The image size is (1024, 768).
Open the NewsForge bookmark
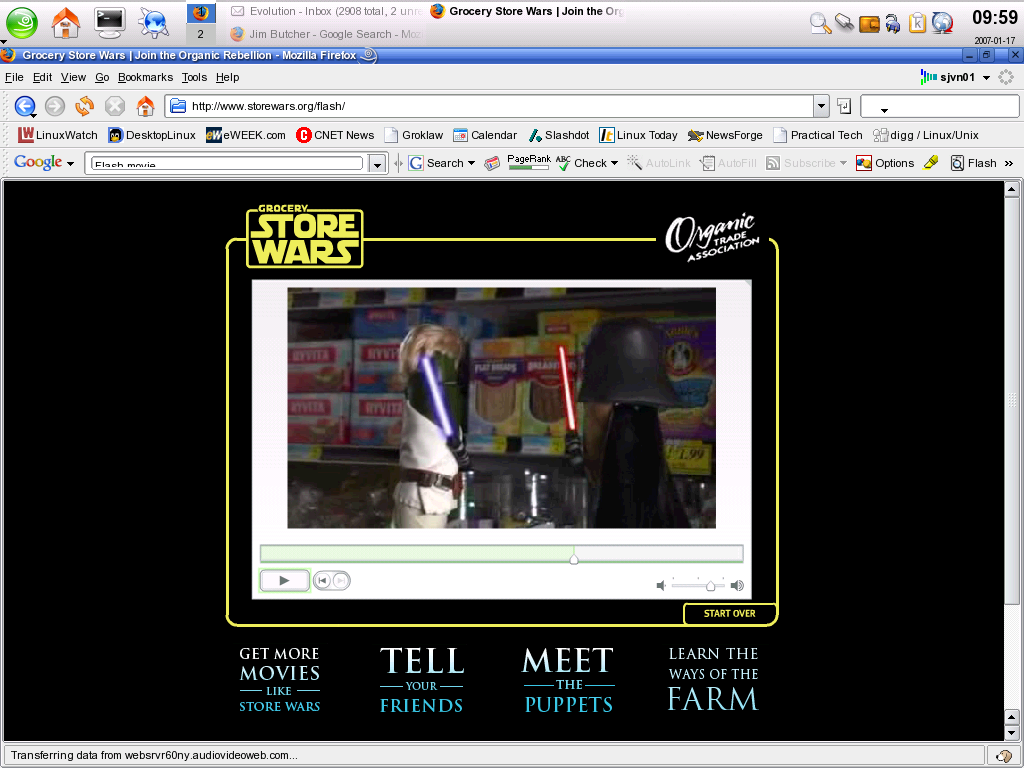tap(725, 135)
